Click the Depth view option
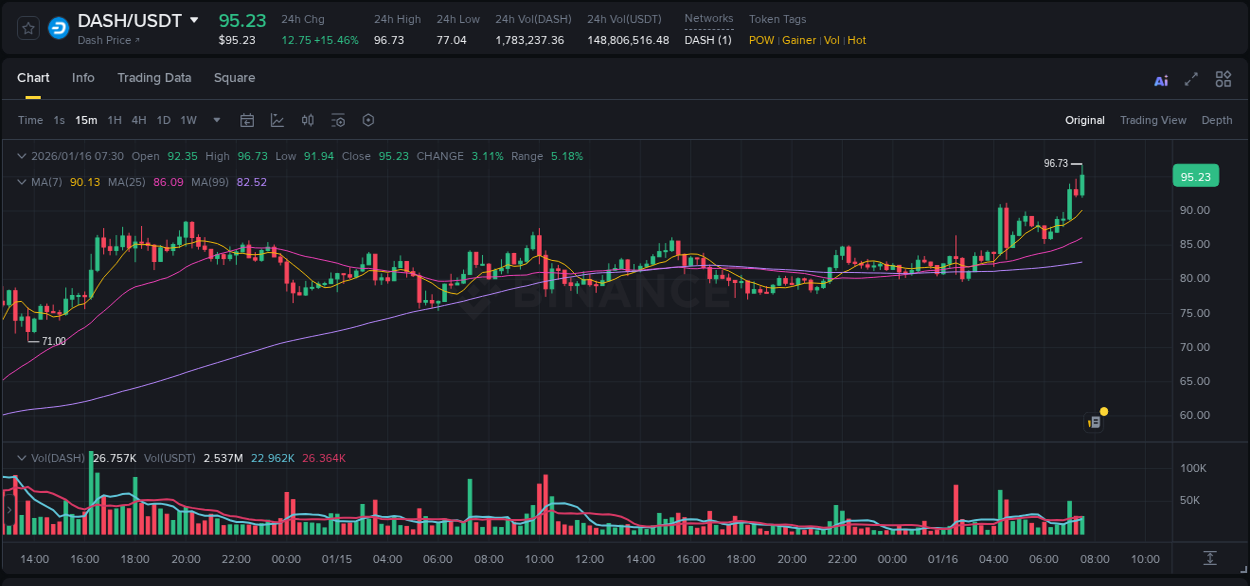The image size is (1250, 586). coord(1217,120)
